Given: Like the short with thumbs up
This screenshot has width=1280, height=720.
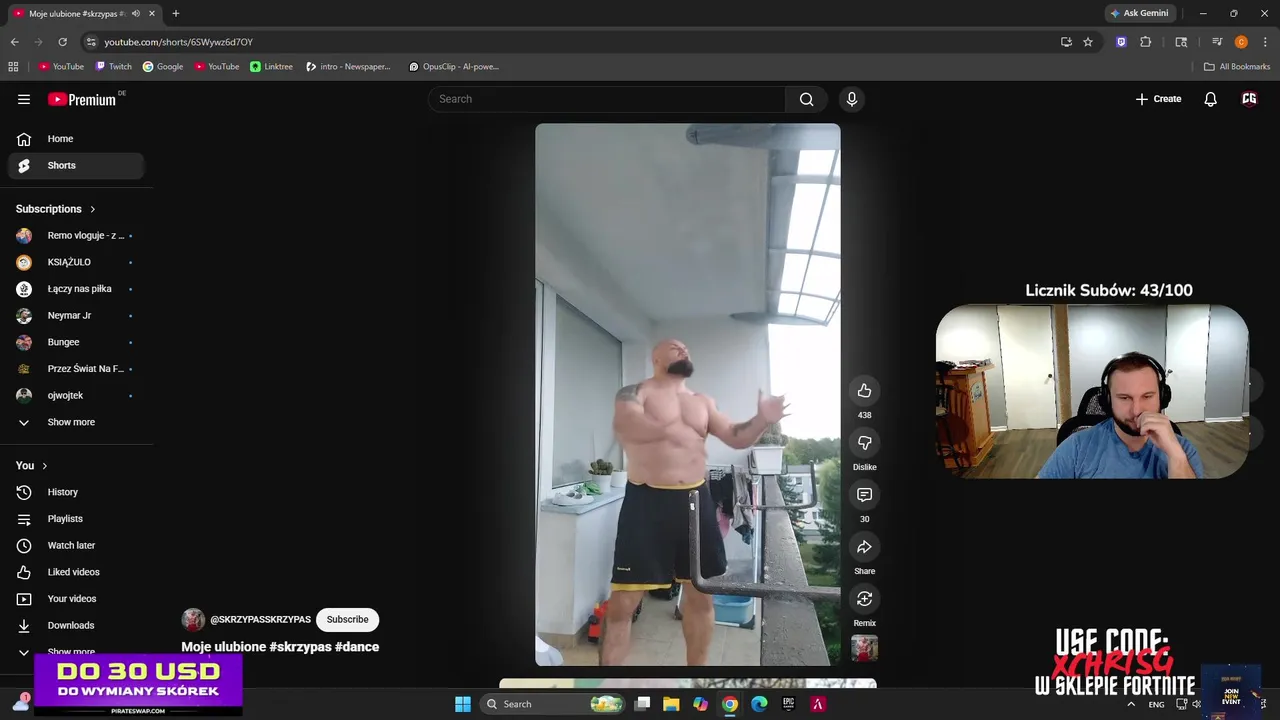Looking at the screenshot, I should [865, 391].
